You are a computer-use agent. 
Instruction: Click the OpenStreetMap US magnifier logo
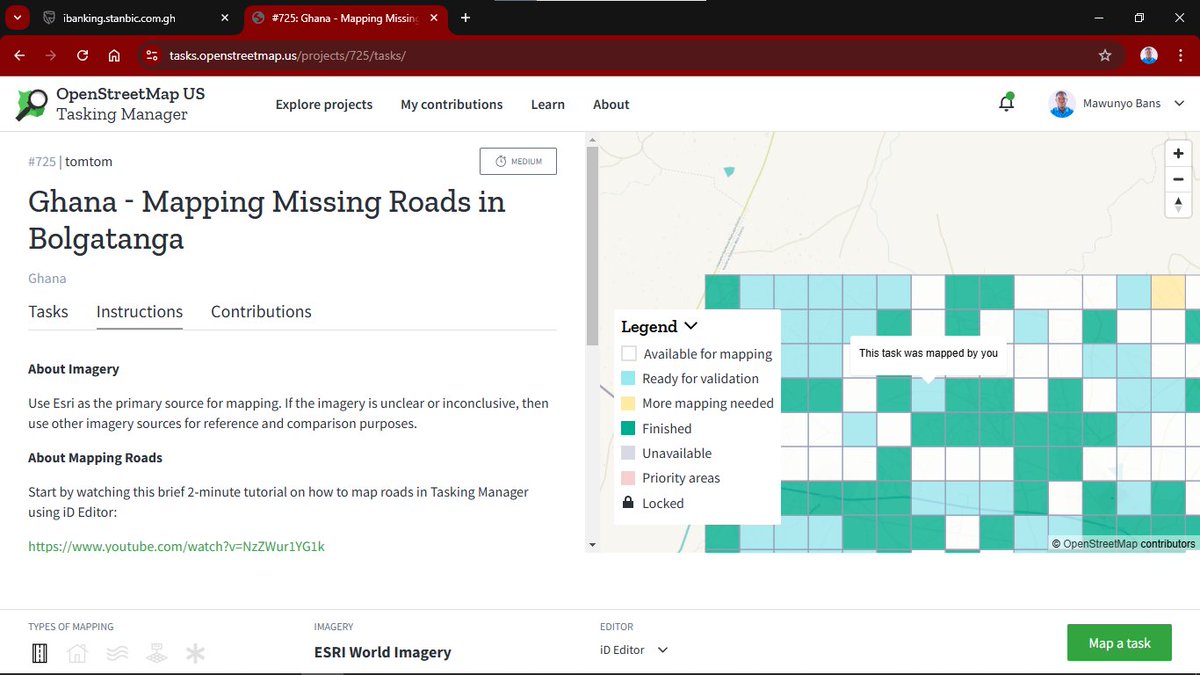coord(31,104)
